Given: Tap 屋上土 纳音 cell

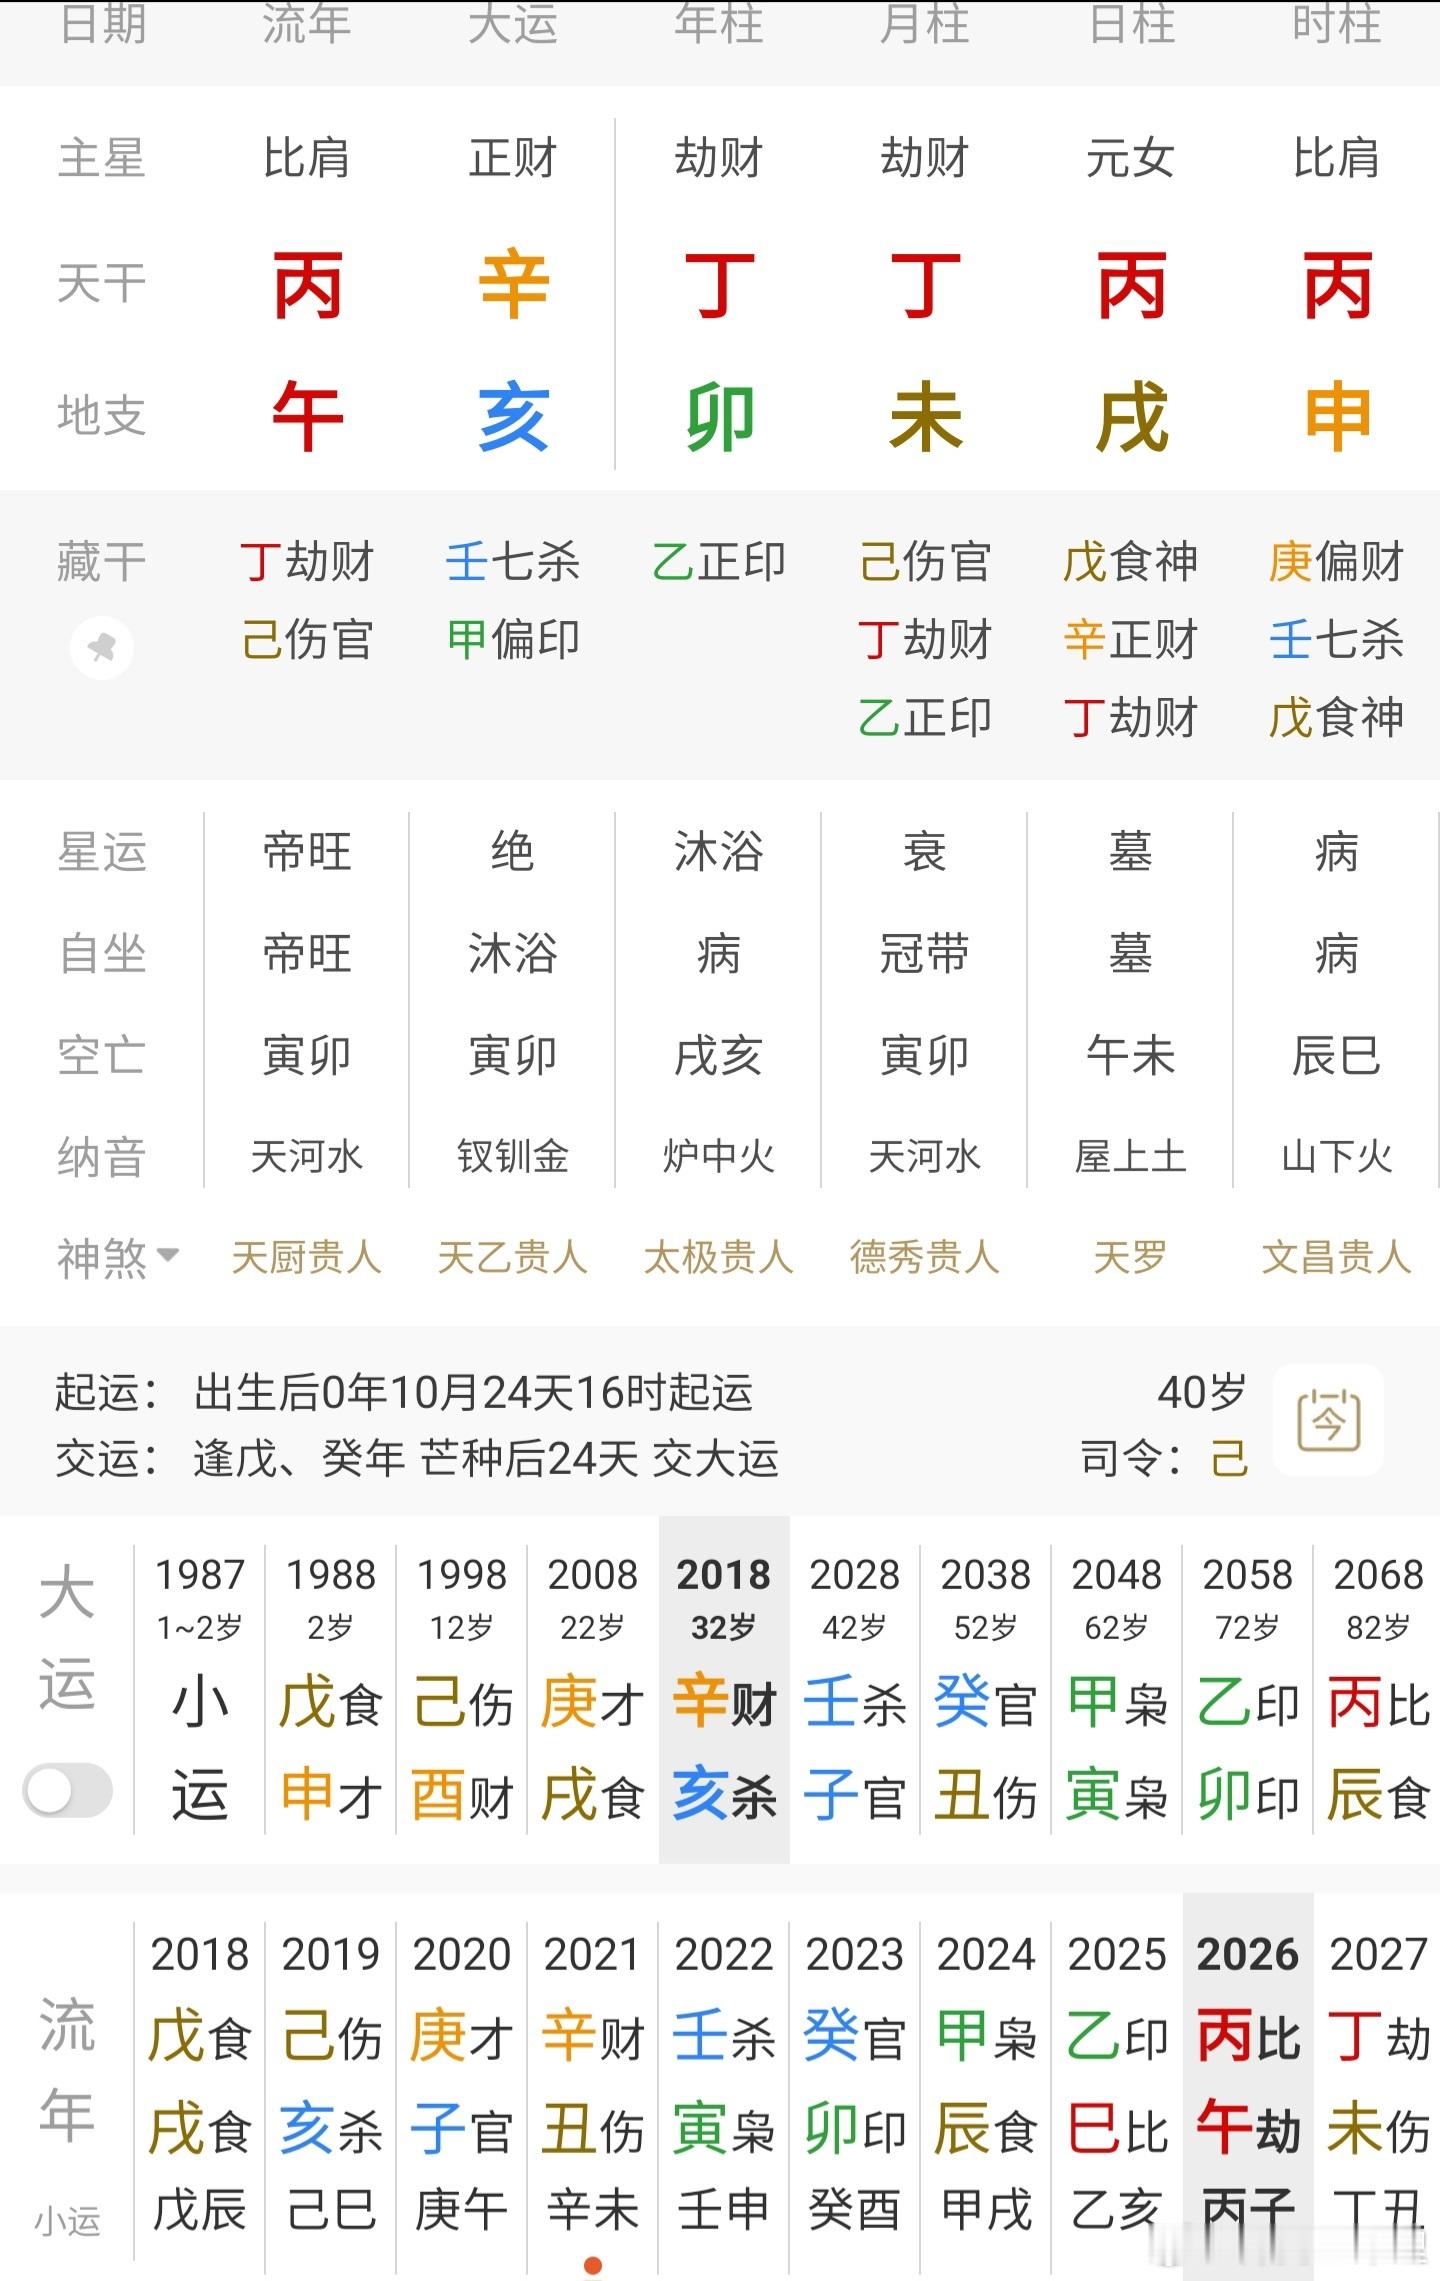Looking at the screenshot, I should 1131,1157.
